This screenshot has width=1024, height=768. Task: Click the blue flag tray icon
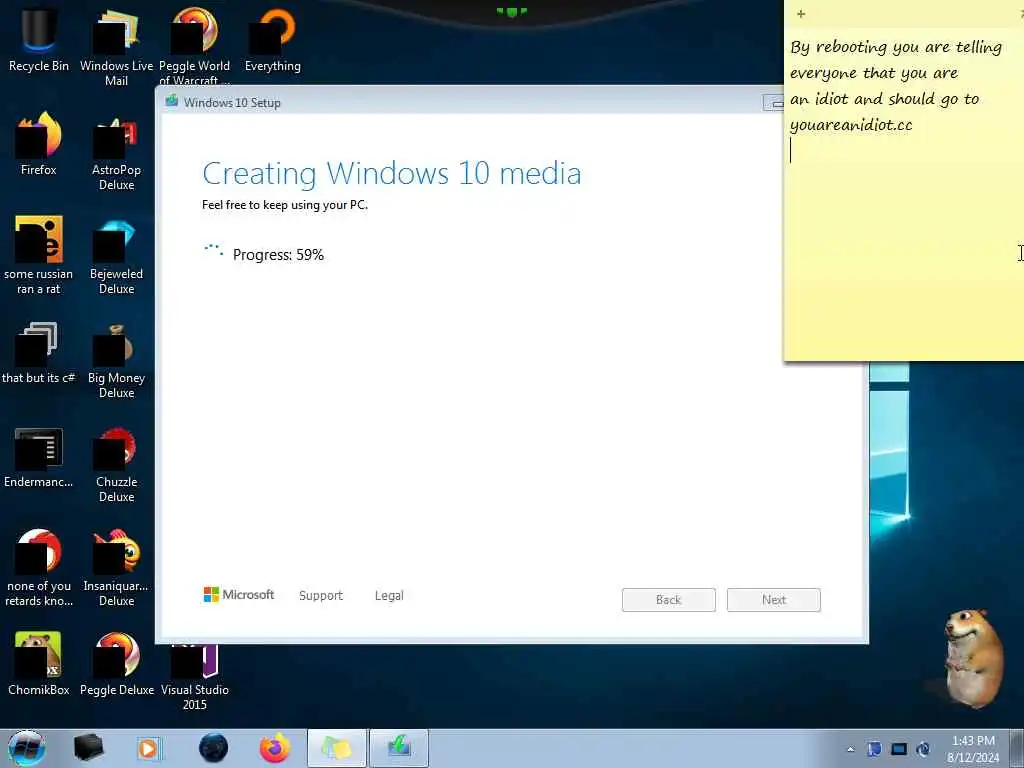coord(874,749)
